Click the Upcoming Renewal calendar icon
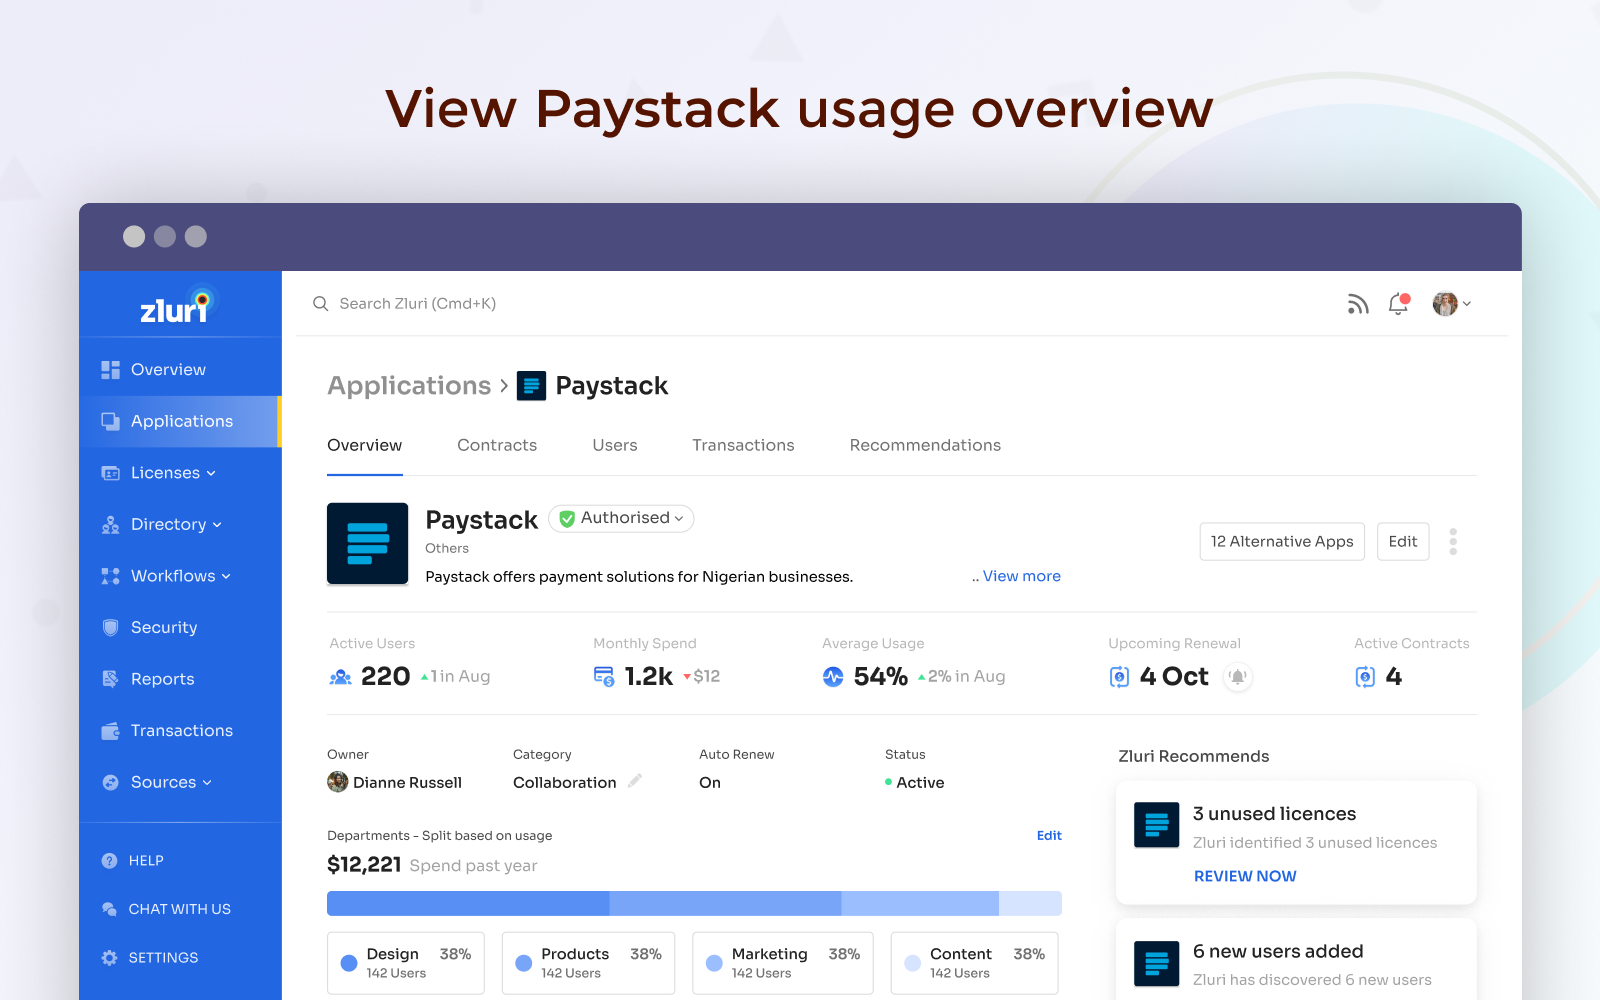 [x=1119, y=677]
